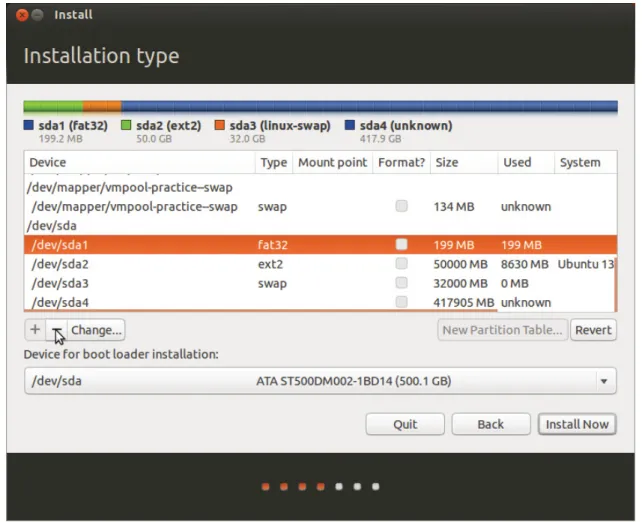Click the Size column header
This screenshot has width=642, height=522.
[464, 162]
